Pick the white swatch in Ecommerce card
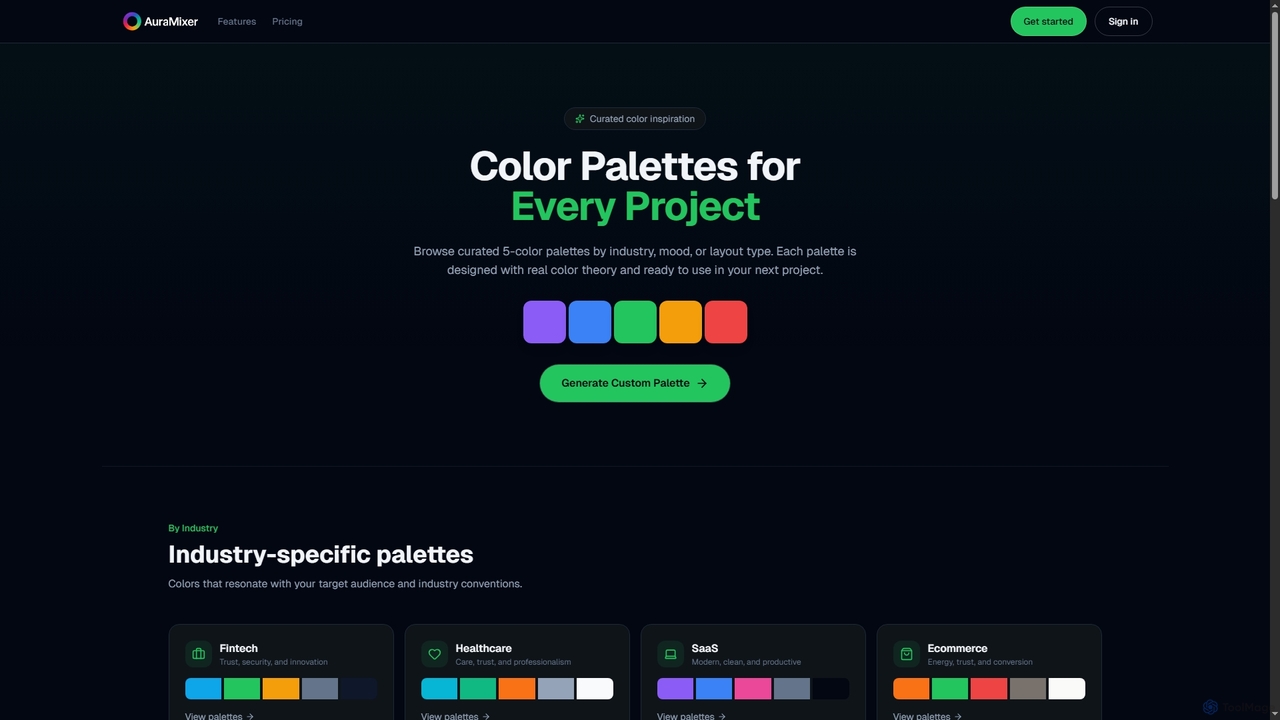The width and height of the screenshot is (1280, 720). pyautogui.click(x=1067, y=688)
